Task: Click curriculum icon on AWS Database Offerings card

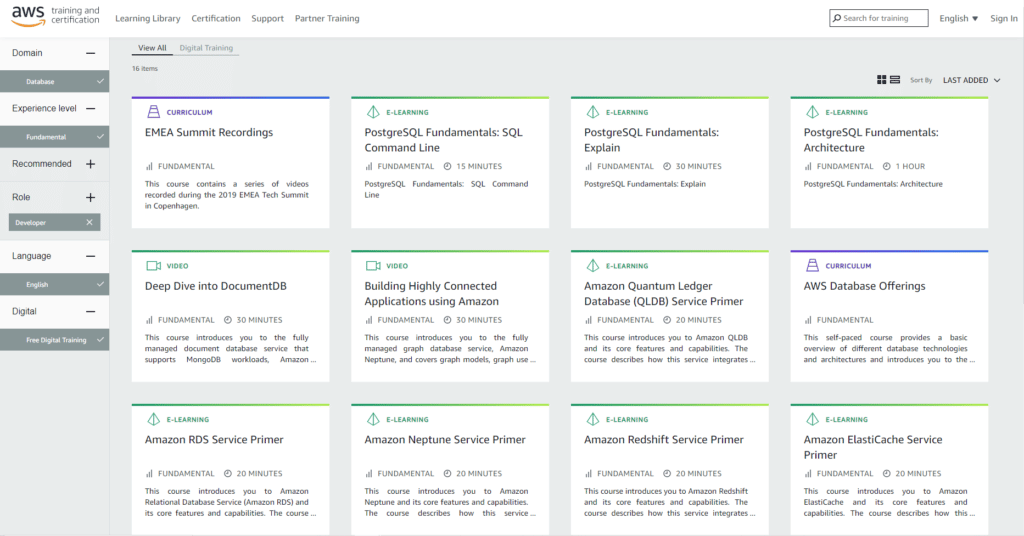Action: [812, 266]
